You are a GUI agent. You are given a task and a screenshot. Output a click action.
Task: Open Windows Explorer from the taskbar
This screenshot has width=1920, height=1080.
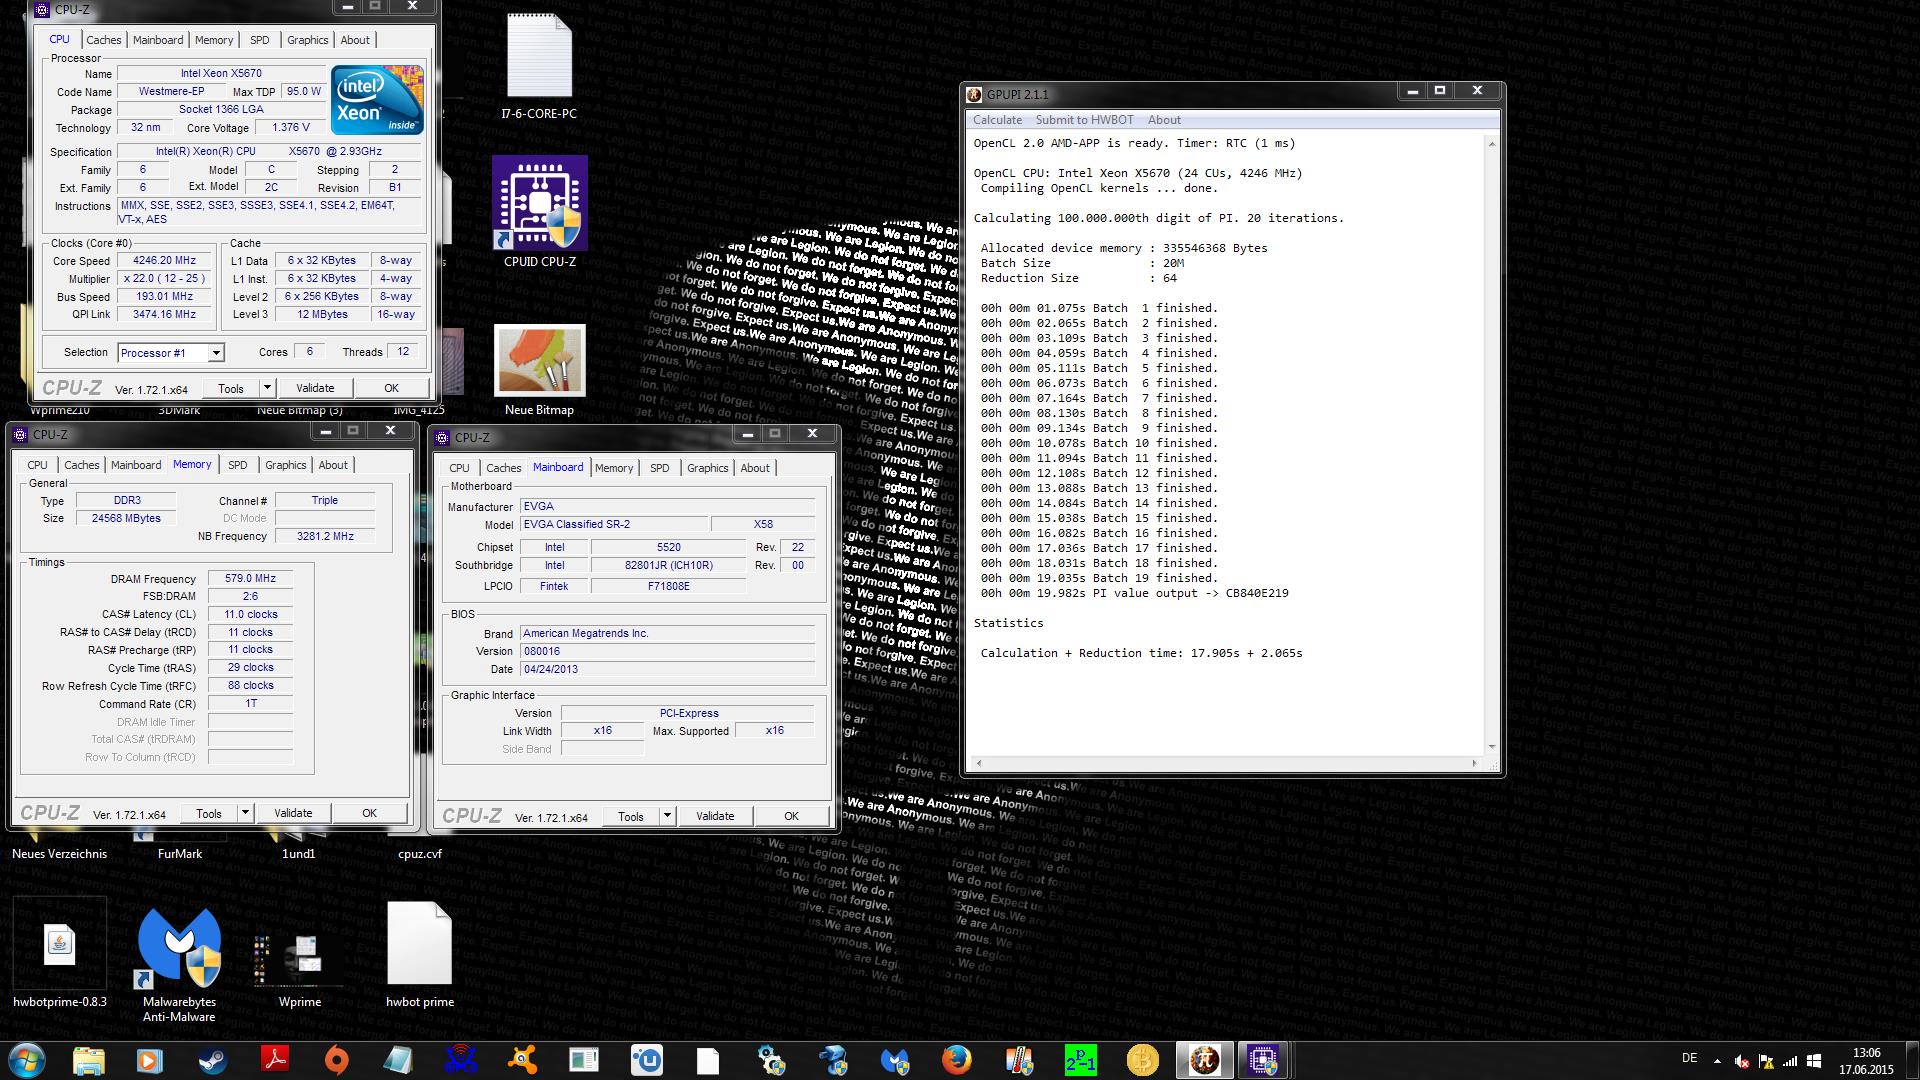pyautogui.click(x=89, y=1060)
